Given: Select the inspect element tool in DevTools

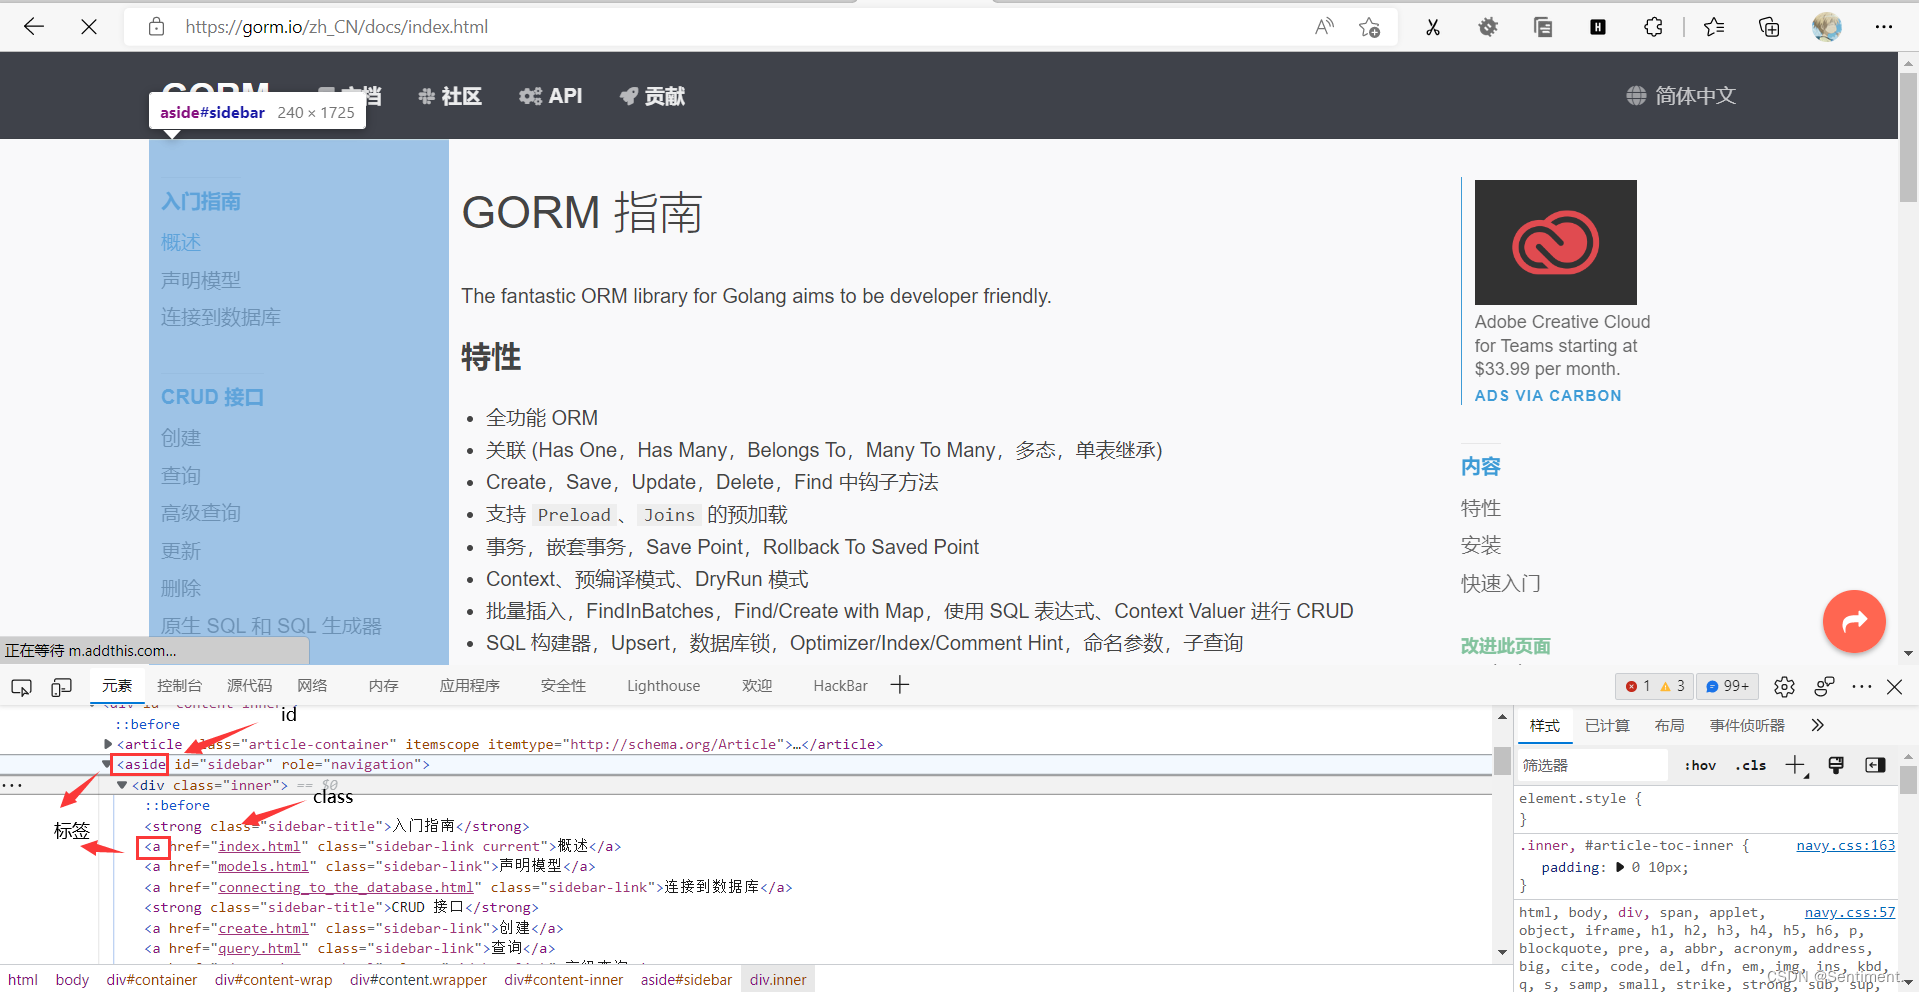Looking at the screenshot, I should 21,687.
